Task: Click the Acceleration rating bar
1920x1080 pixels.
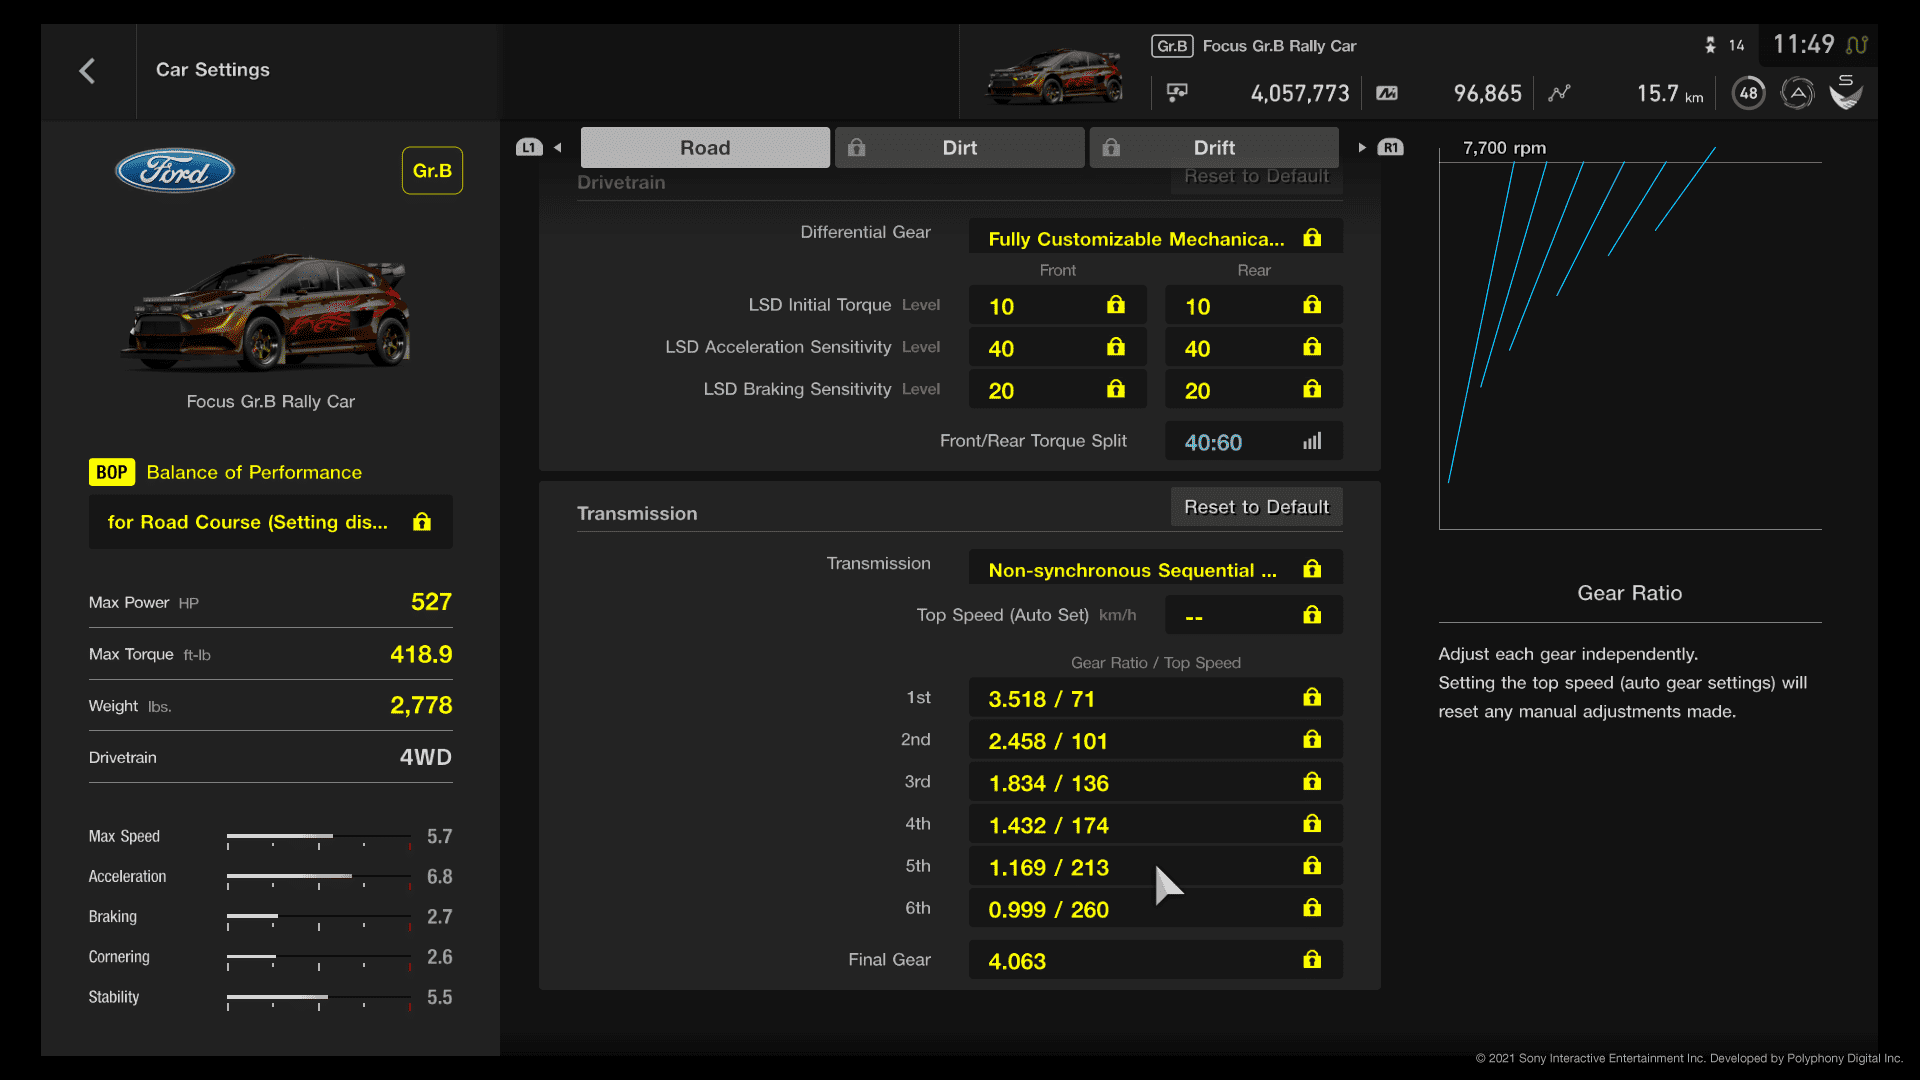Action: [319, 877]
